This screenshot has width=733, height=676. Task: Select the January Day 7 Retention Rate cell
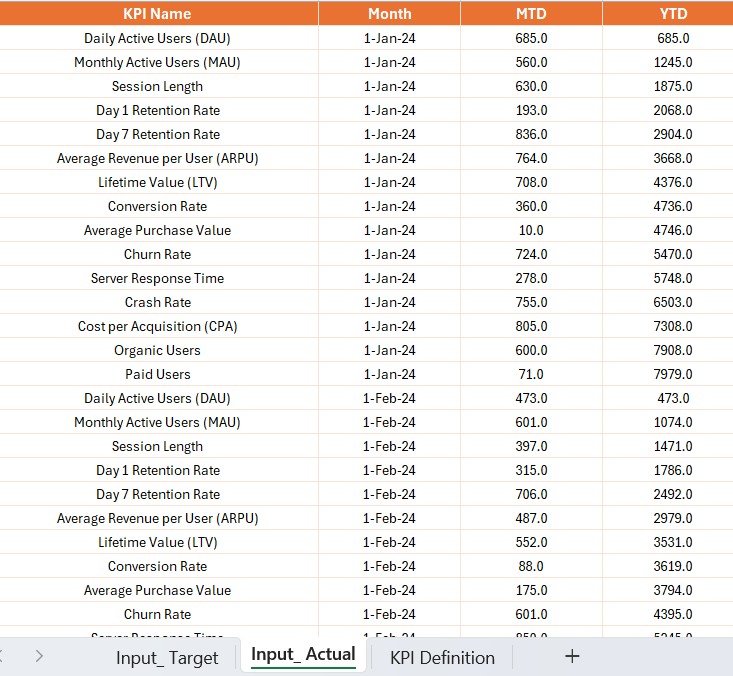(x=157, y=134)
